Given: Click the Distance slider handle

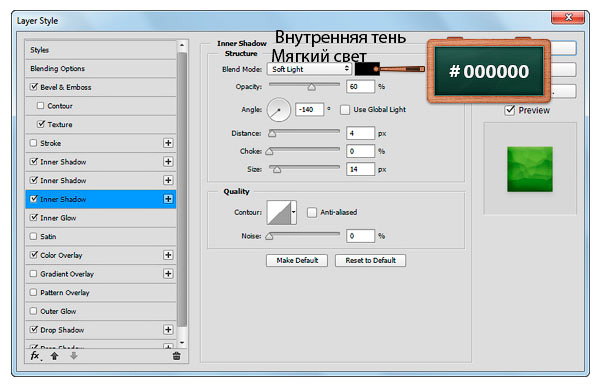Looking at the screenshot, I should [272, 134].
